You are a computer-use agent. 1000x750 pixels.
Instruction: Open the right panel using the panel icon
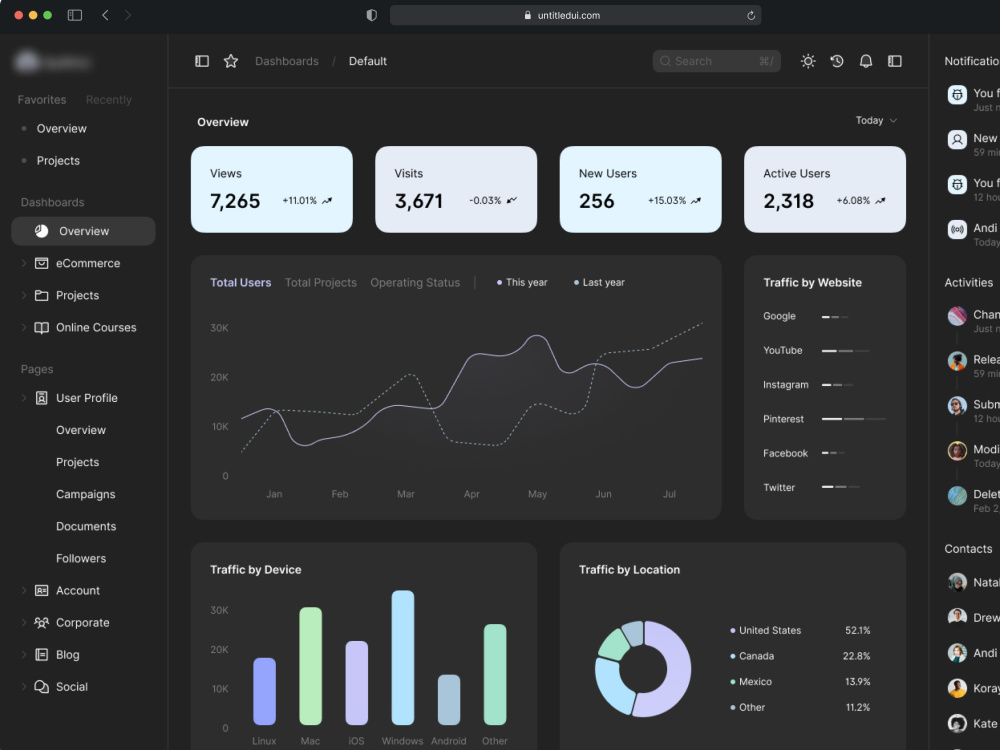click(895, 61)
